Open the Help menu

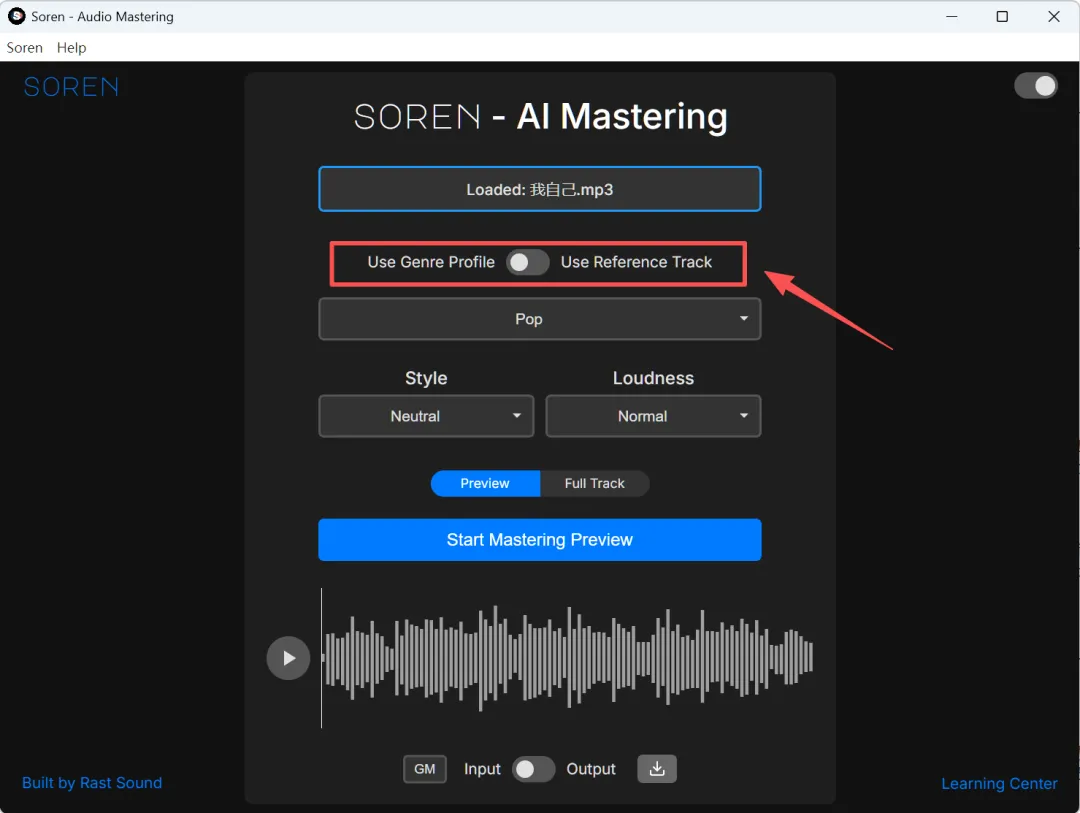tap(72, 48)
